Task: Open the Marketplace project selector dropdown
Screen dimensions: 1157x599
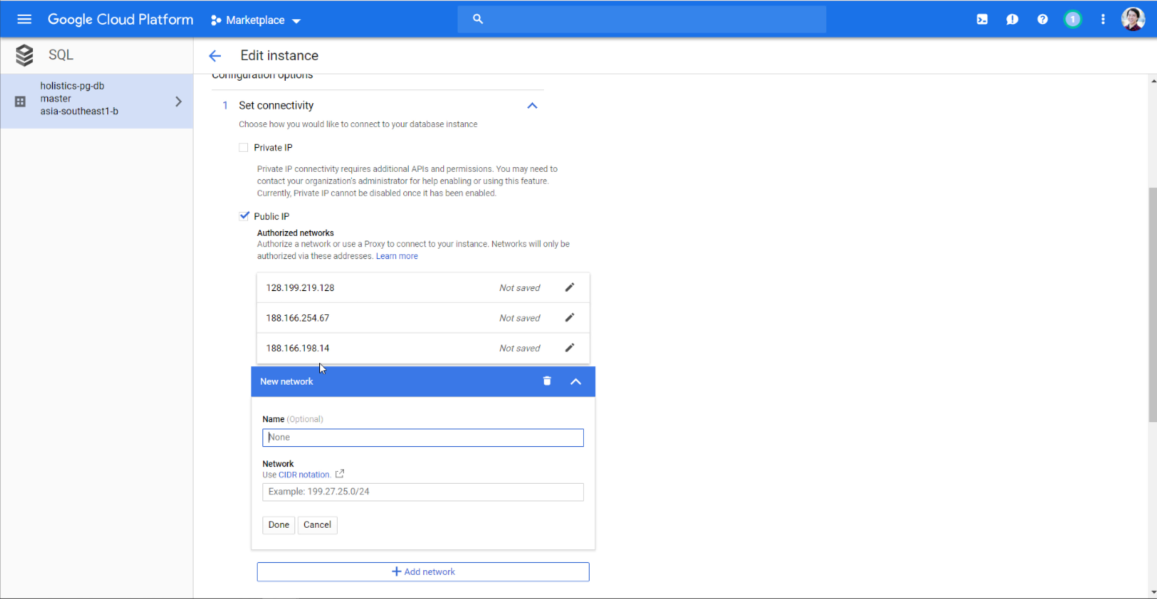Action: (x=256, y=20)
